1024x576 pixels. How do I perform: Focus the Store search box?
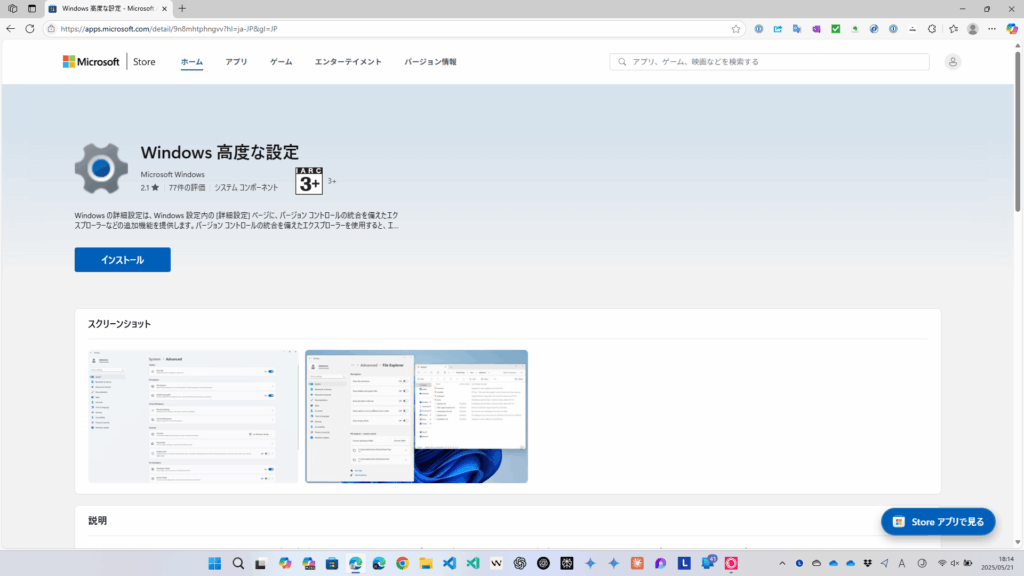769,61
